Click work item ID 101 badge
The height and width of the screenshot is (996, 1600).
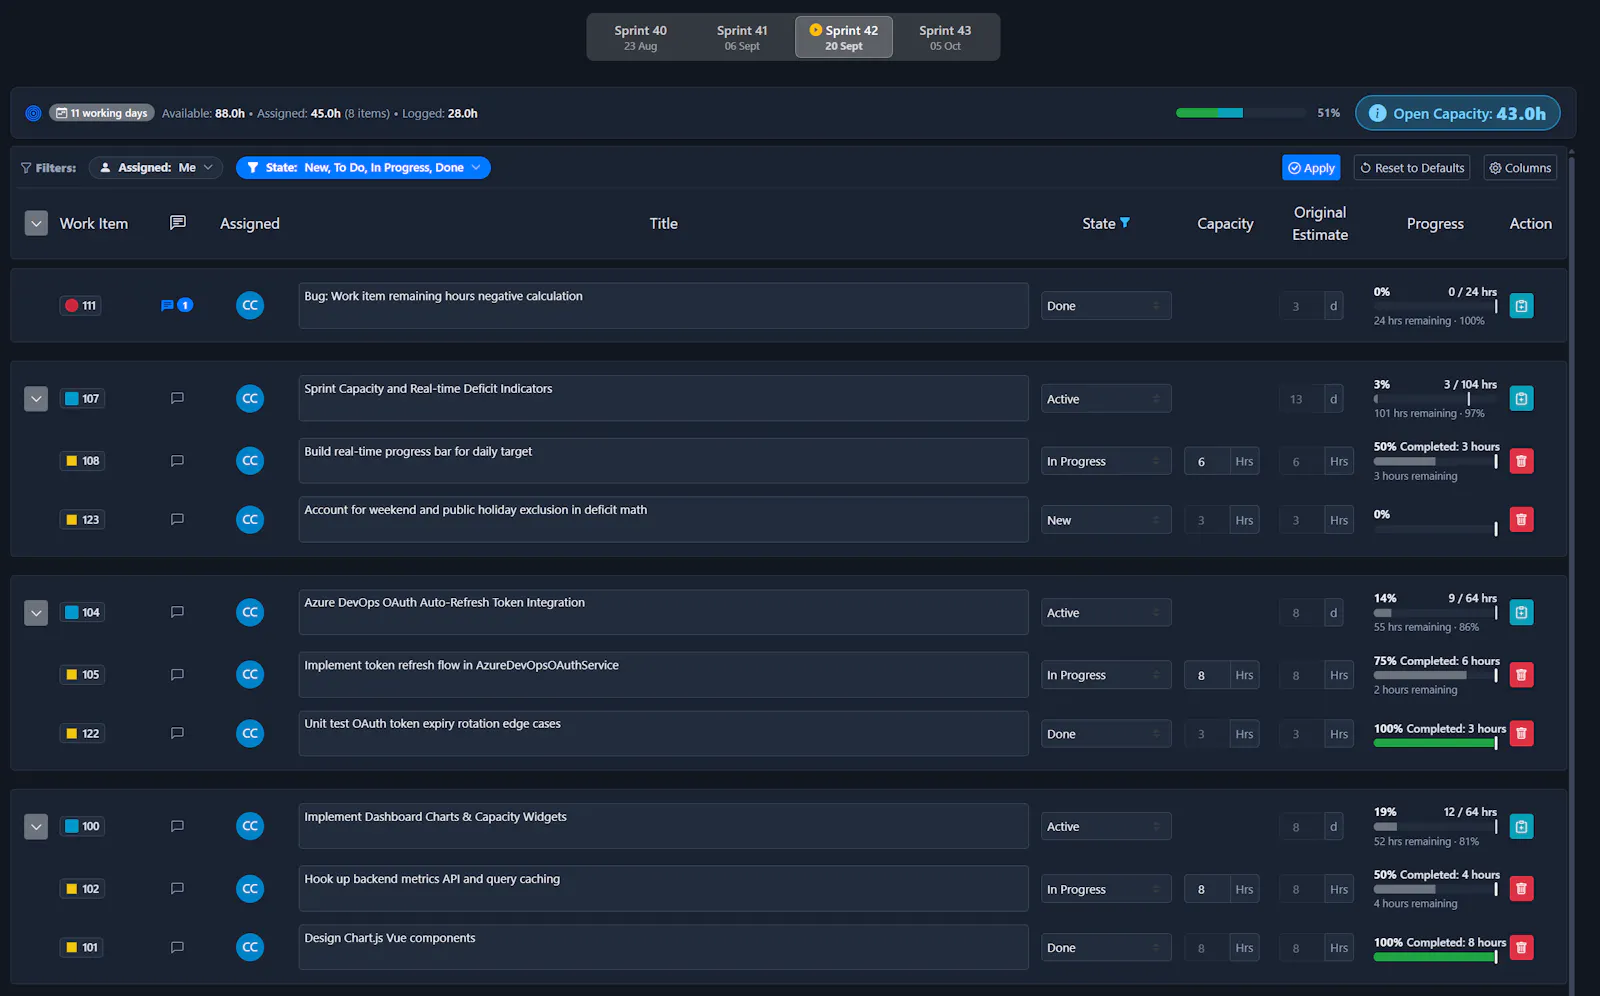click(x=82, y=947)
